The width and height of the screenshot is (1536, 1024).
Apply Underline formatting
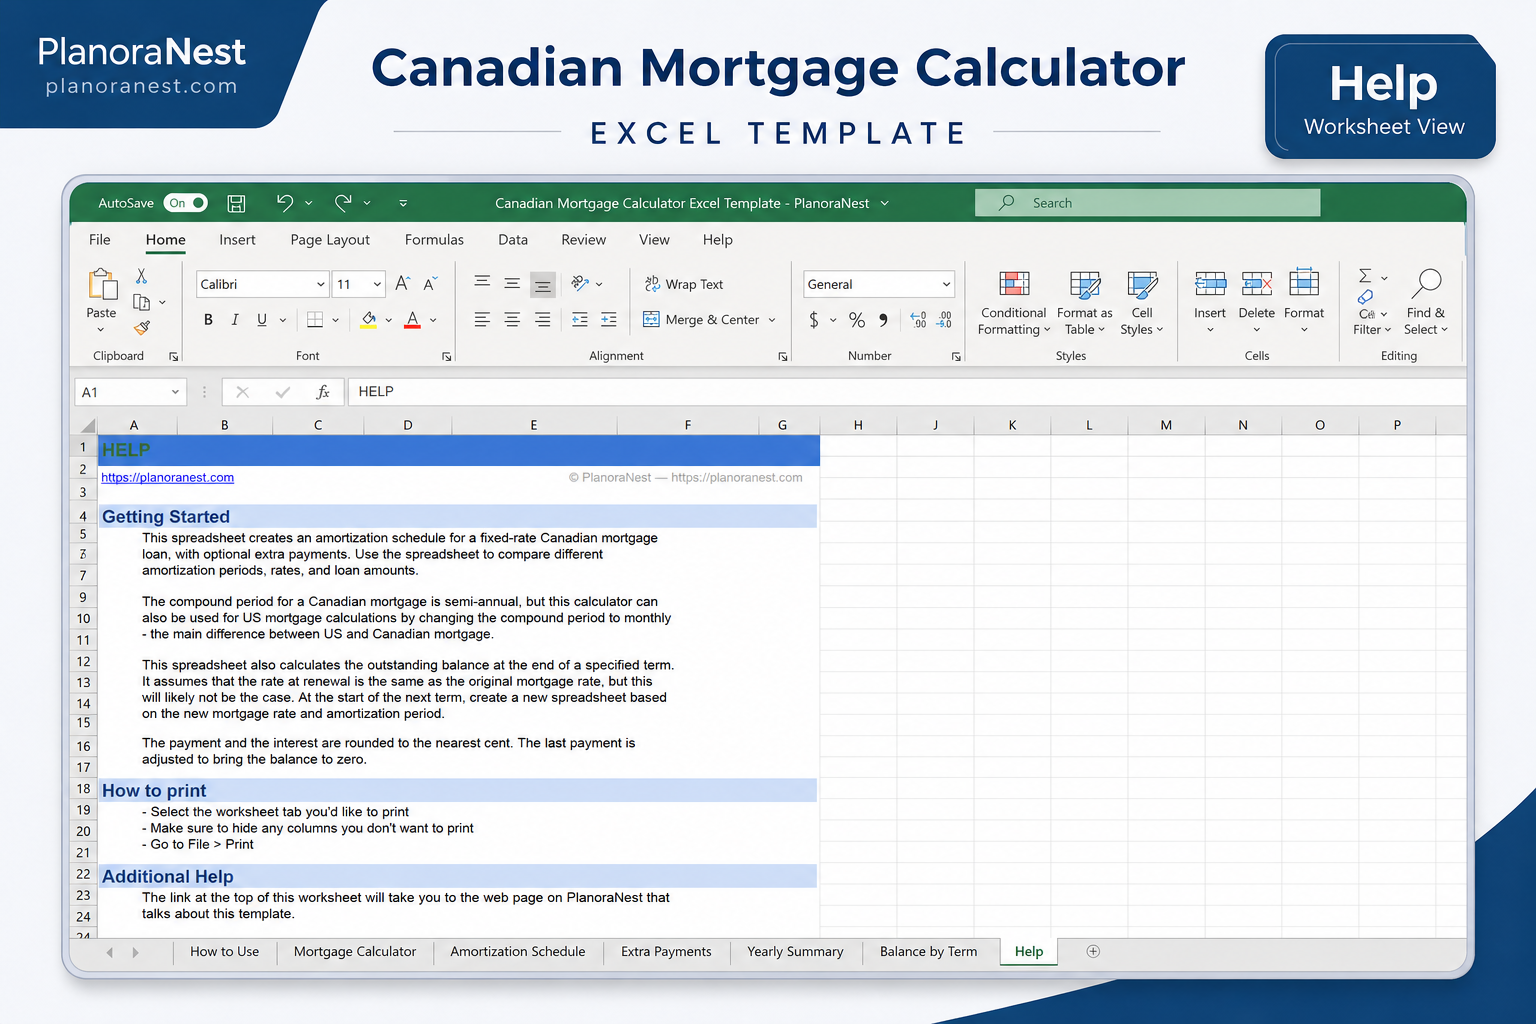[x=262, y=320]
